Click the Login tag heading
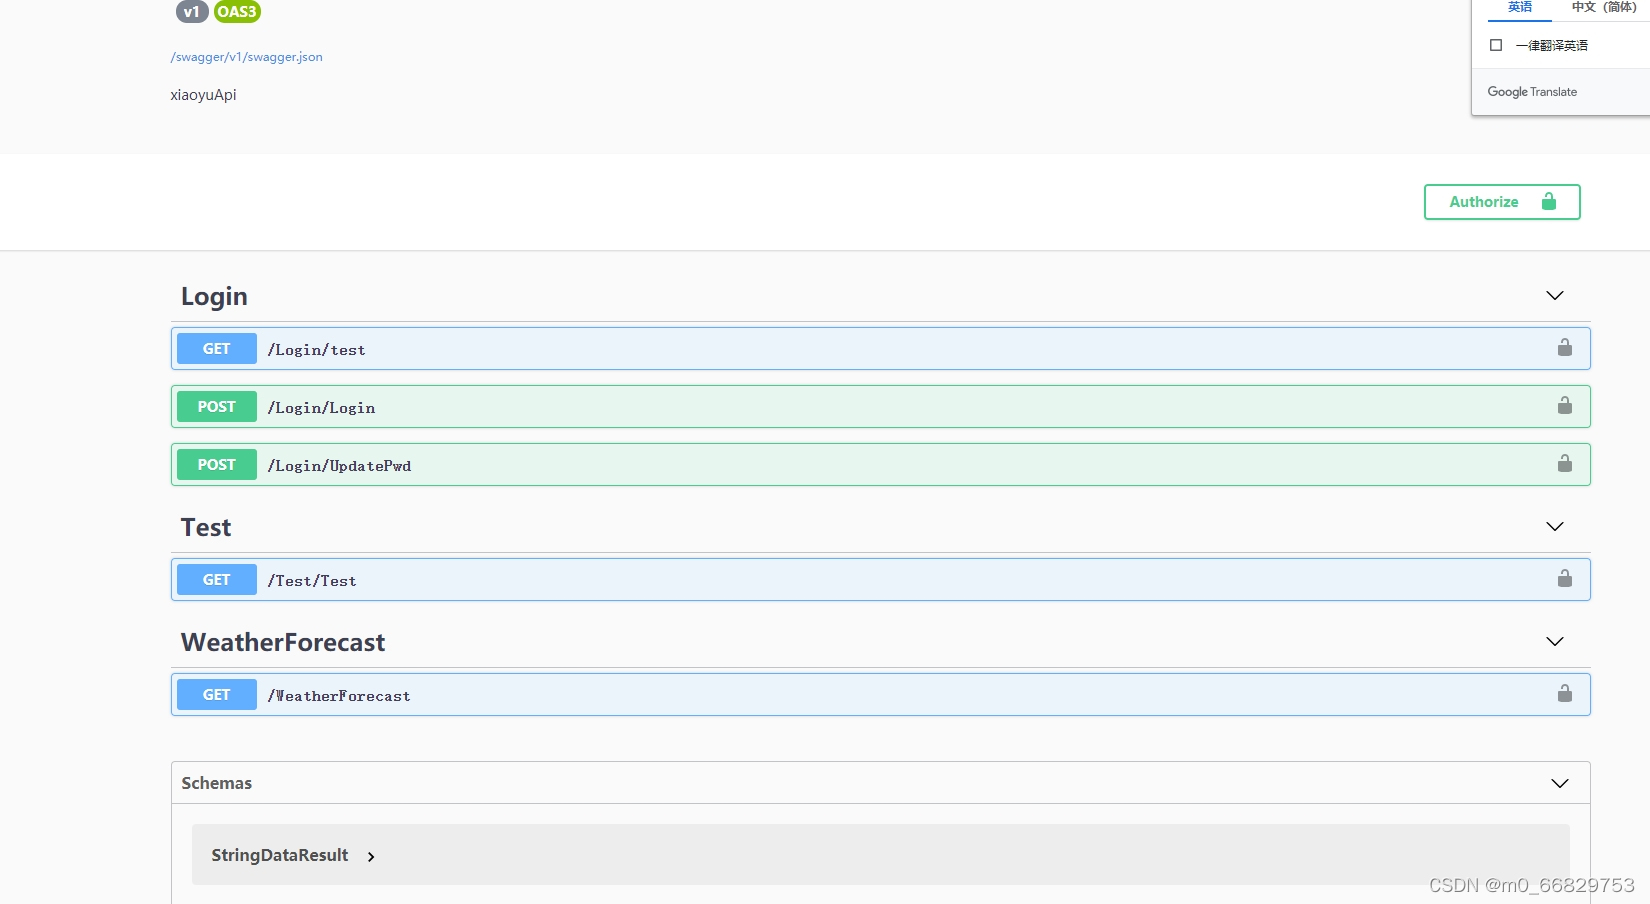 click(214, 297)
